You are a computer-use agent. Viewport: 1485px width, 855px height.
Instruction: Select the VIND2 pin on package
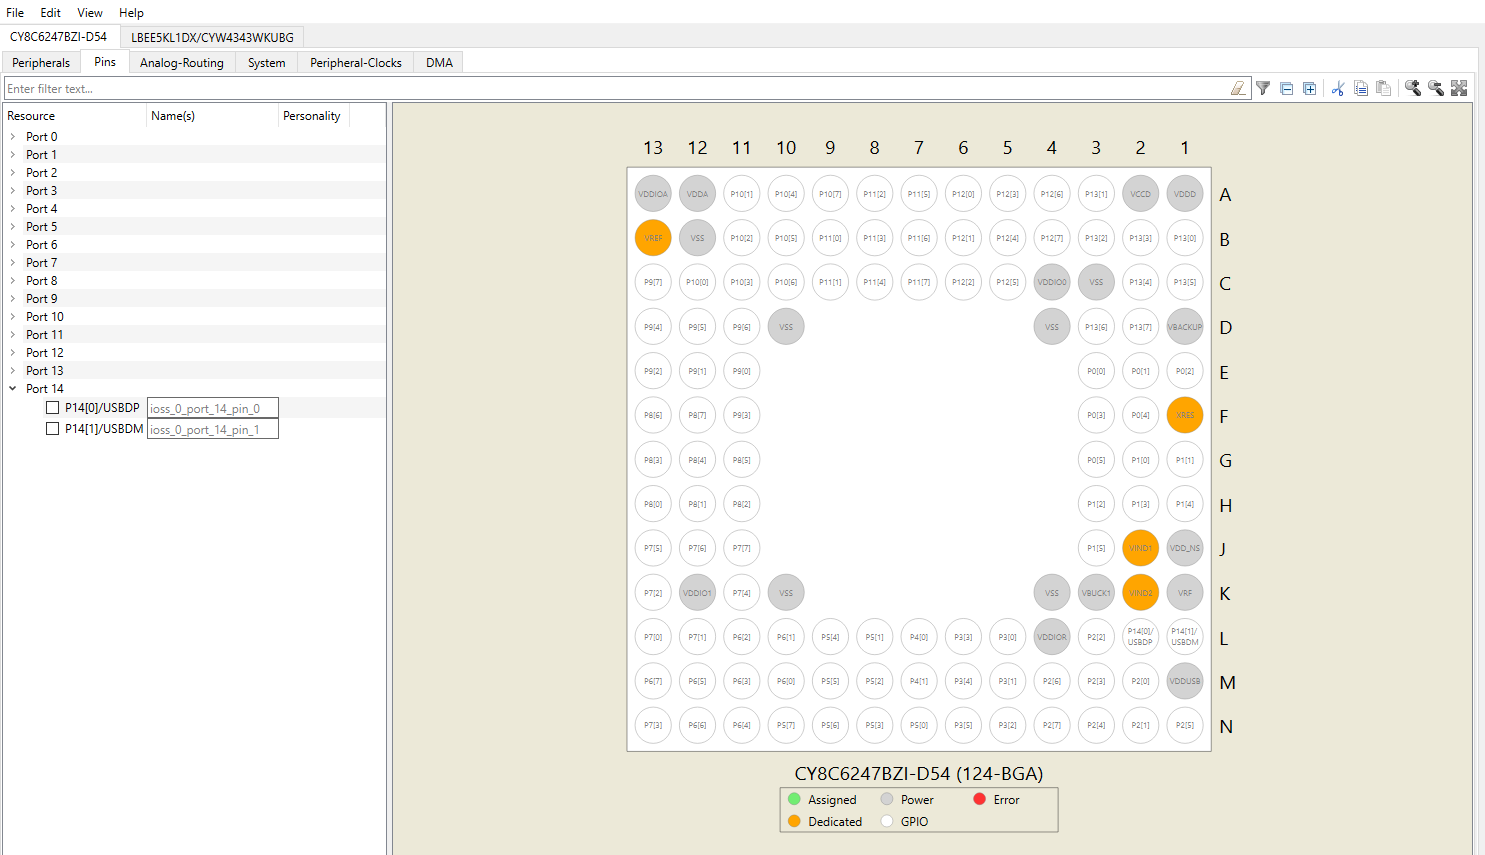pos(1140,592)
